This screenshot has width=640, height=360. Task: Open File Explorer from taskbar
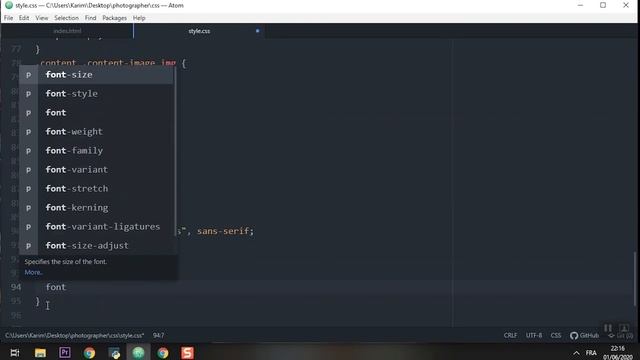[x=40, y=353]
